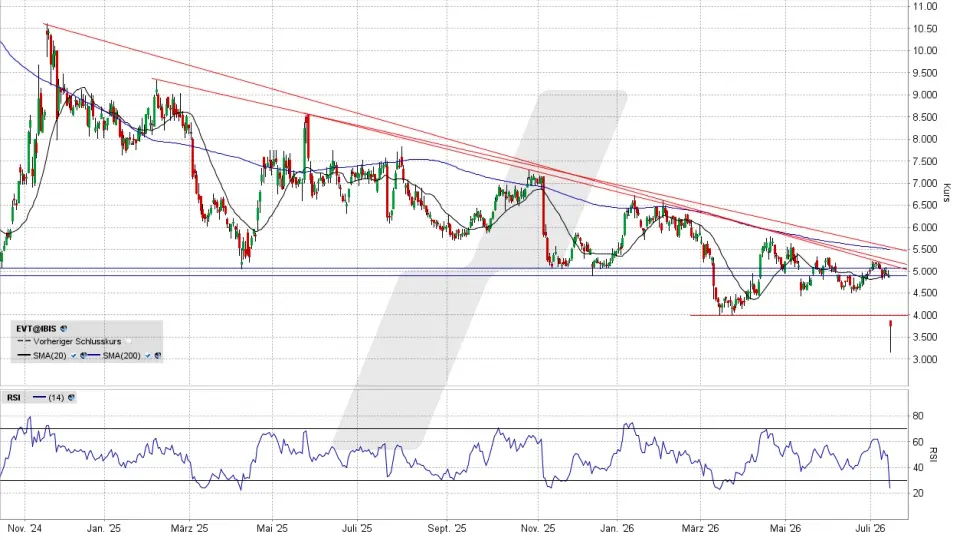Click the latest red candle below 4.000

(x=890, y=336)
